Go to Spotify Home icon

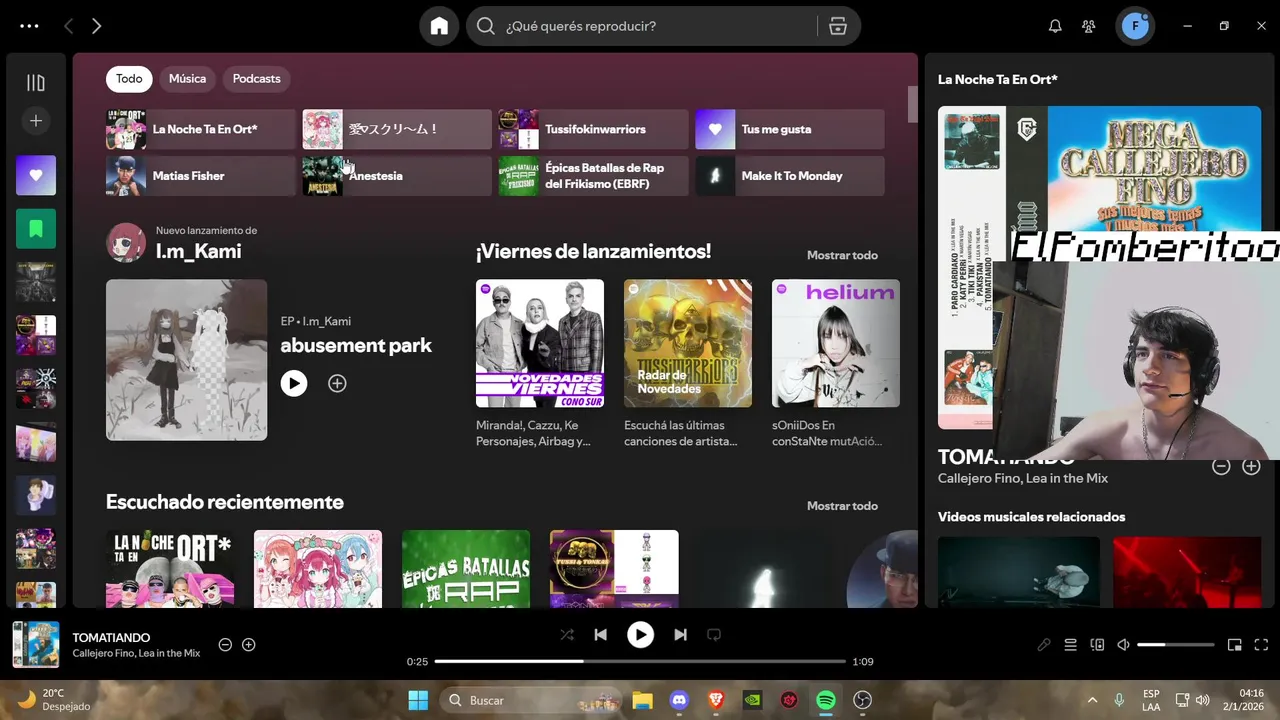(439, 26)
